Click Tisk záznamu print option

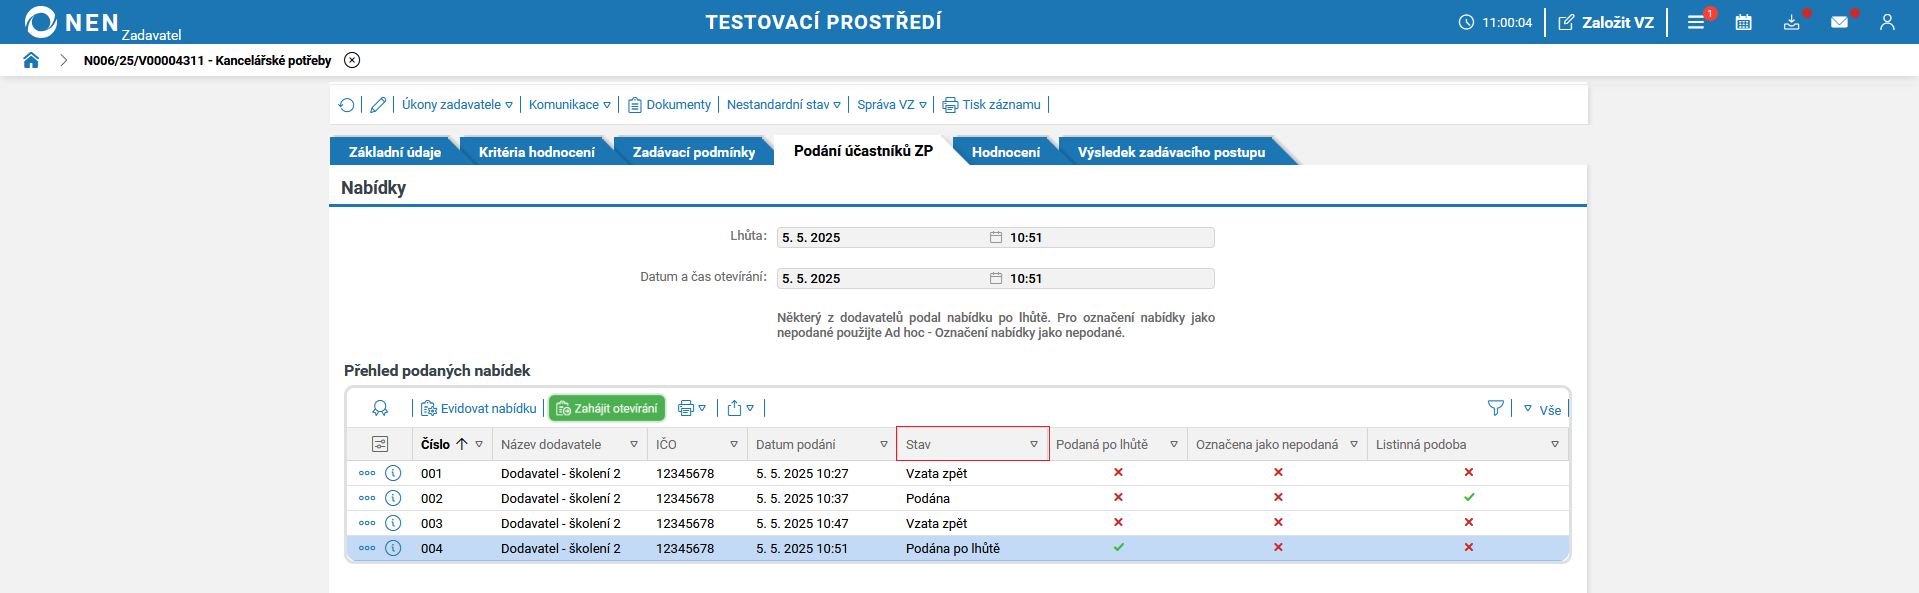click(x=991, y=105)
